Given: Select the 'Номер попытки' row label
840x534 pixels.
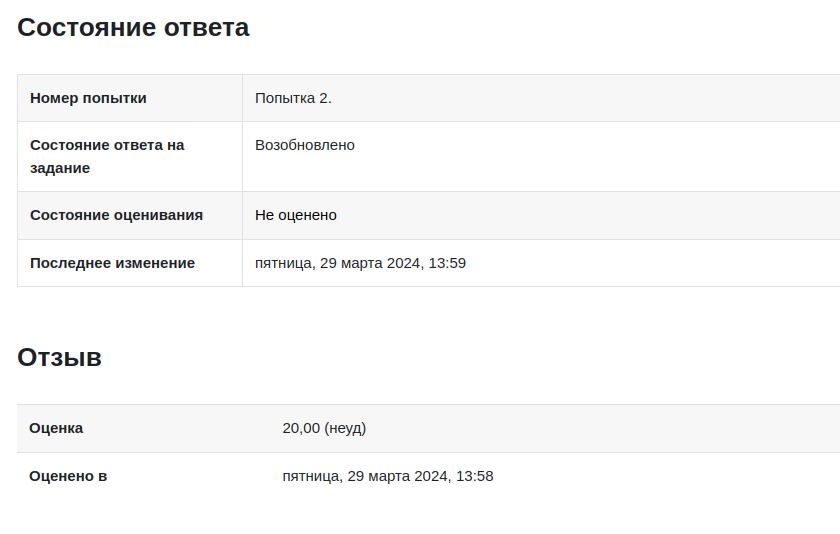Looking at the screenshot, I should 88,98.
